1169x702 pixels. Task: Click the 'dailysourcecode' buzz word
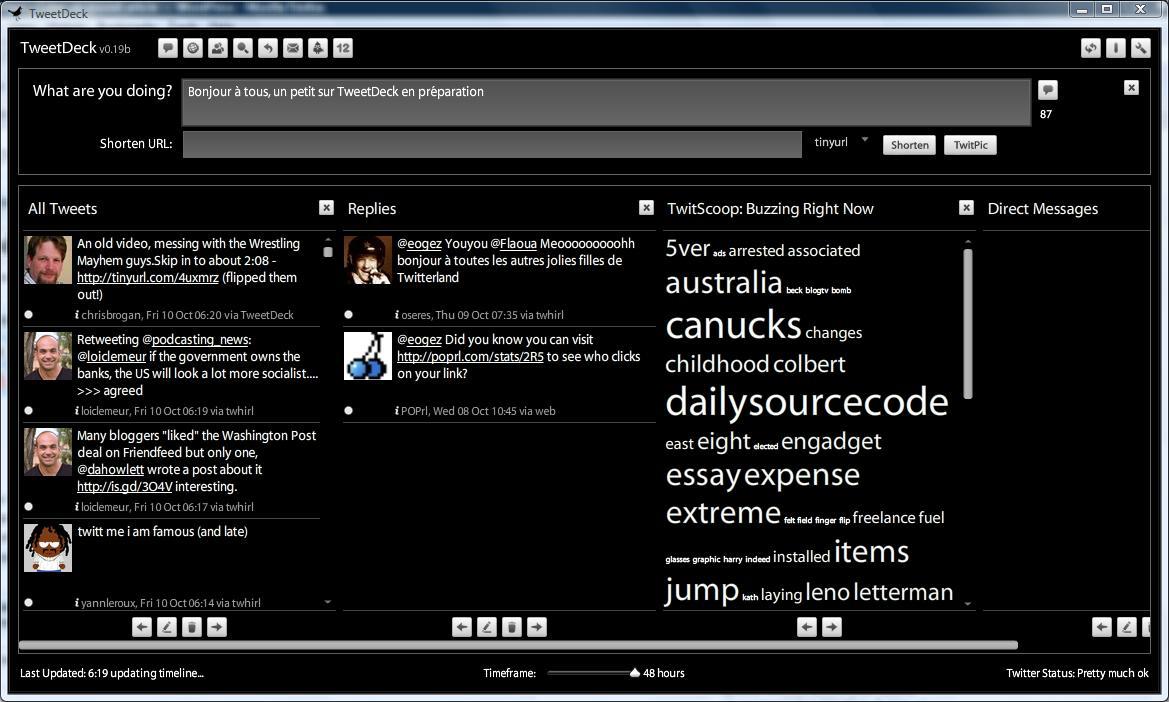(807, 402)
